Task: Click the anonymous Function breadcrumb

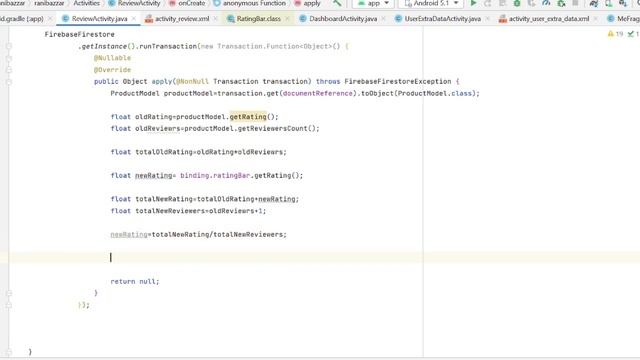Action: [254, 3]
